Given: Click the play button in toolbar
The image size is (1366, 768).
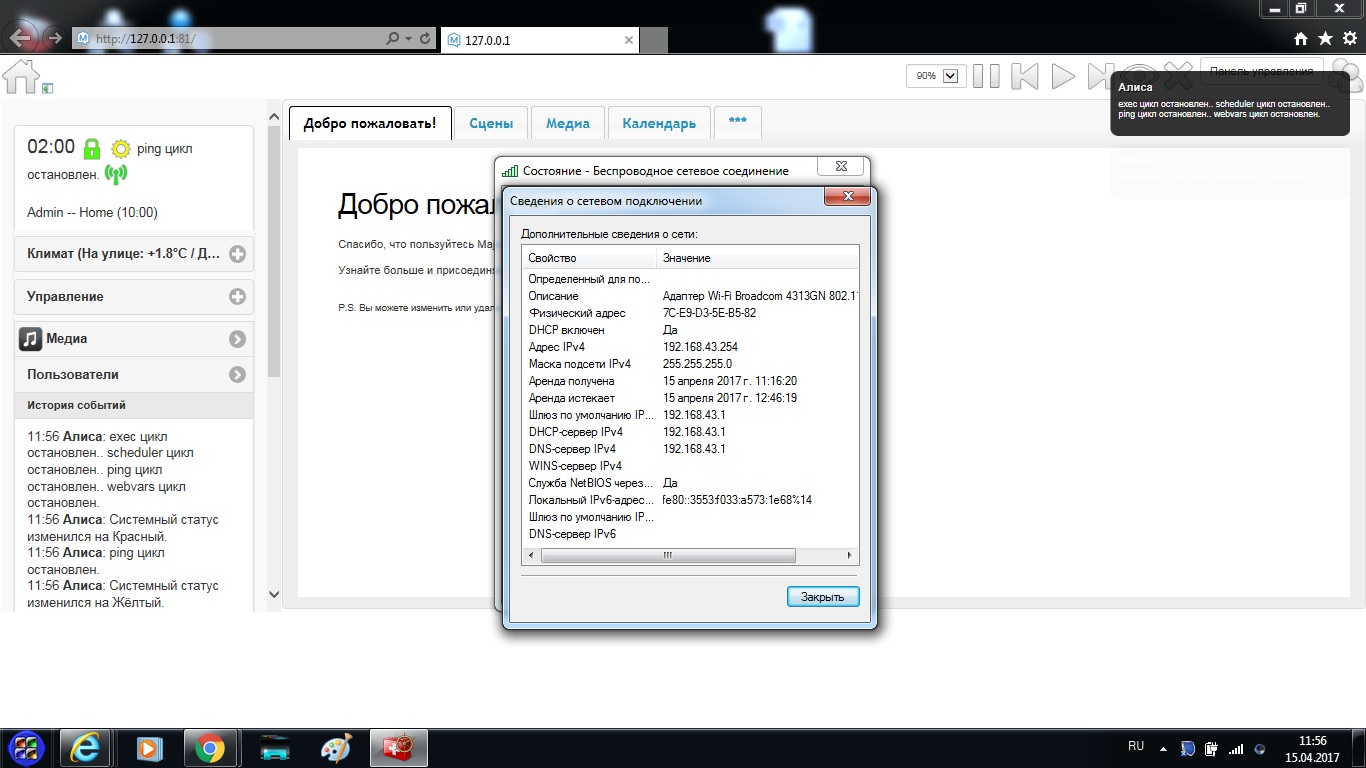Looking at the screenshot, I should coord(1063,76).
